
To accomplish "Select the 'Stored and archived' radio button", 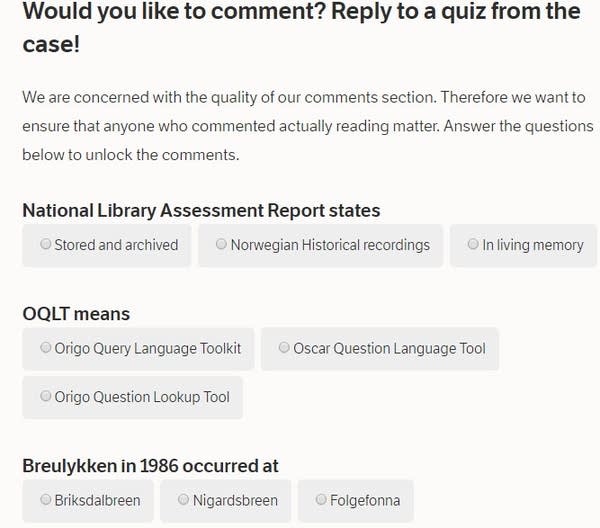I will pyautogui.click(x=46, y=244).
